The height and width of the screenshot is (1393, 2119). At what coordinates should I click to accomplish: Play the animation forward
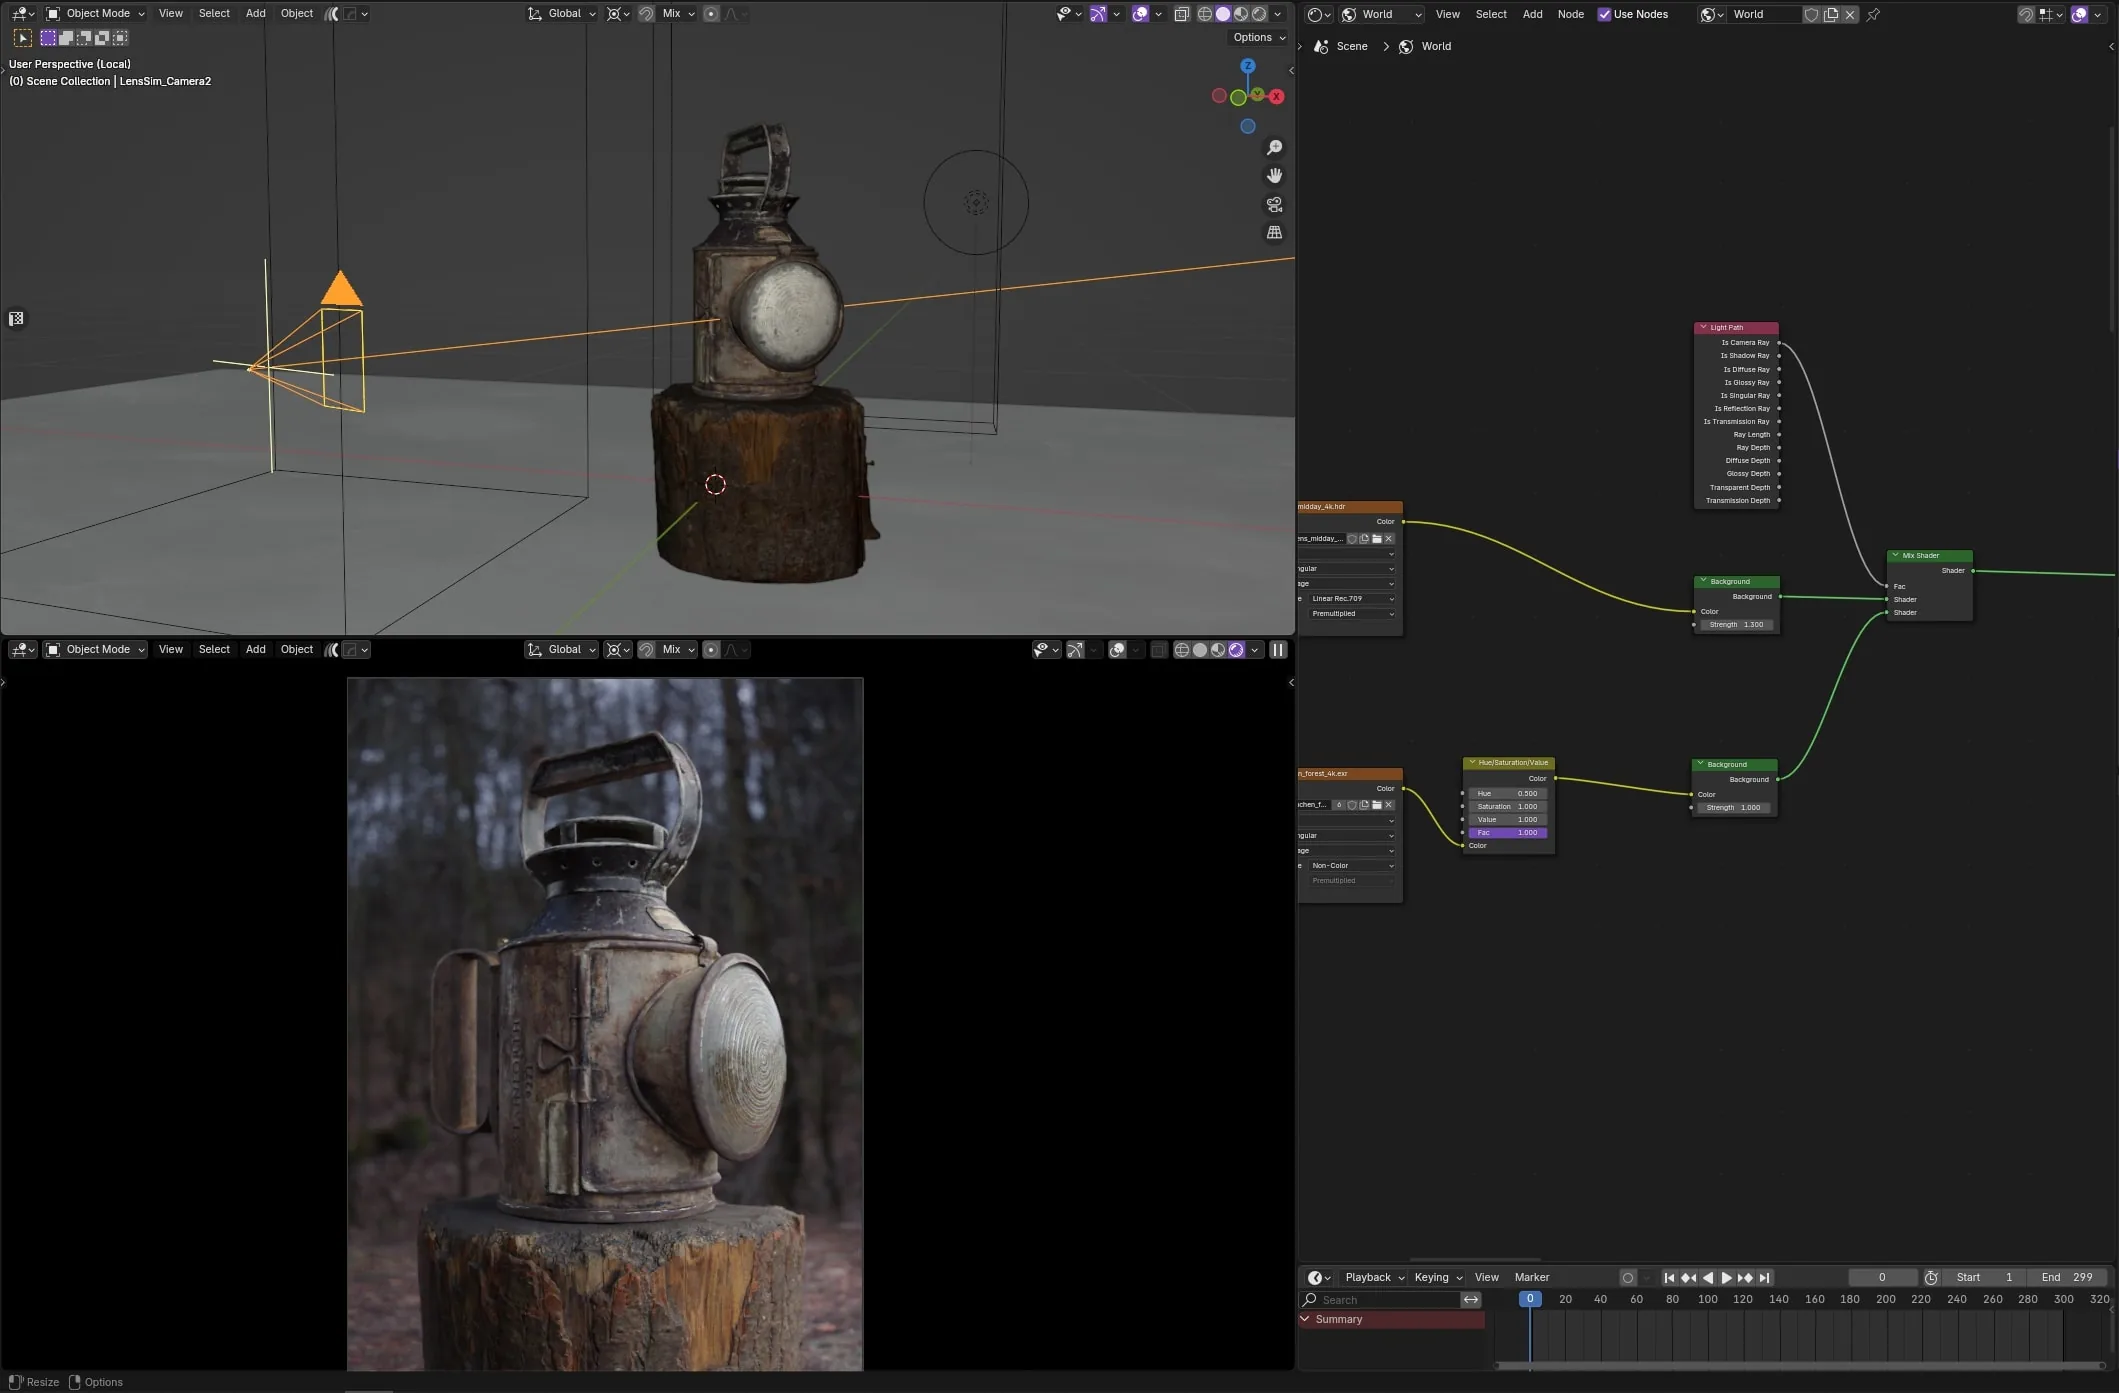click(1726, 1277)
